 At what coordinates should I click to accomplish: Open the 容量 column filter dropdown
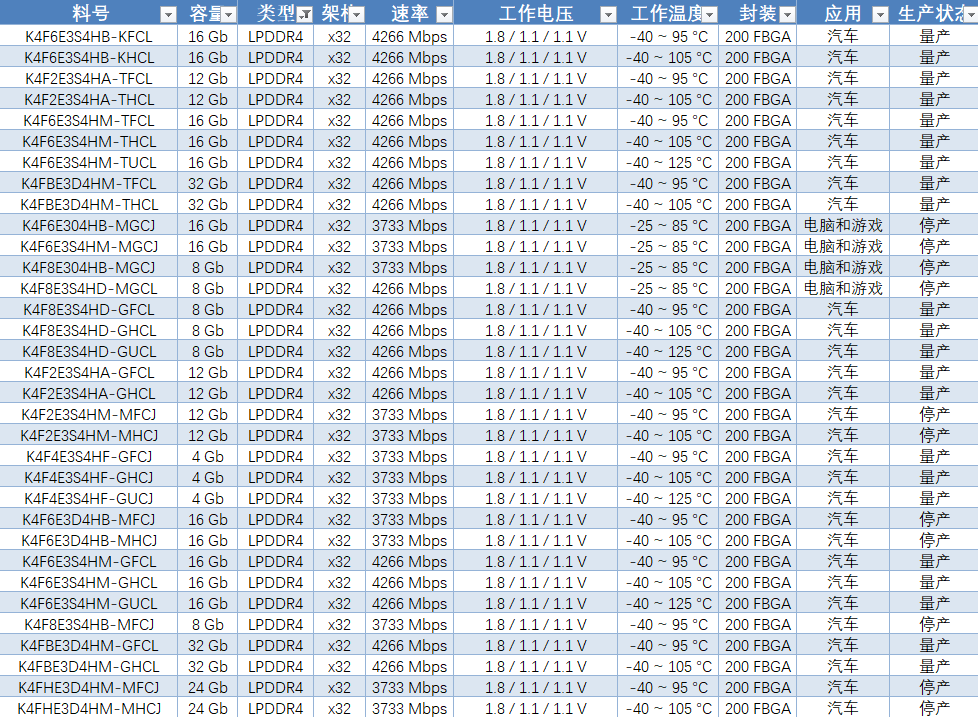(x=229, y=14)
